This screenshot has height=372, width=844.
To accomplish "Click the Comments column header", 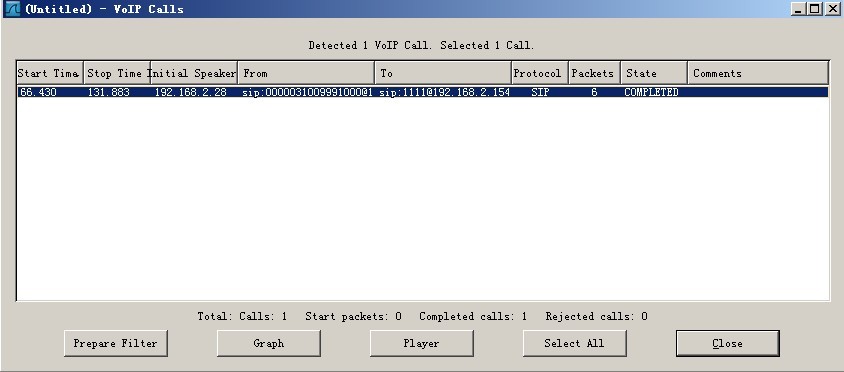I will click(x=758, y=73).
